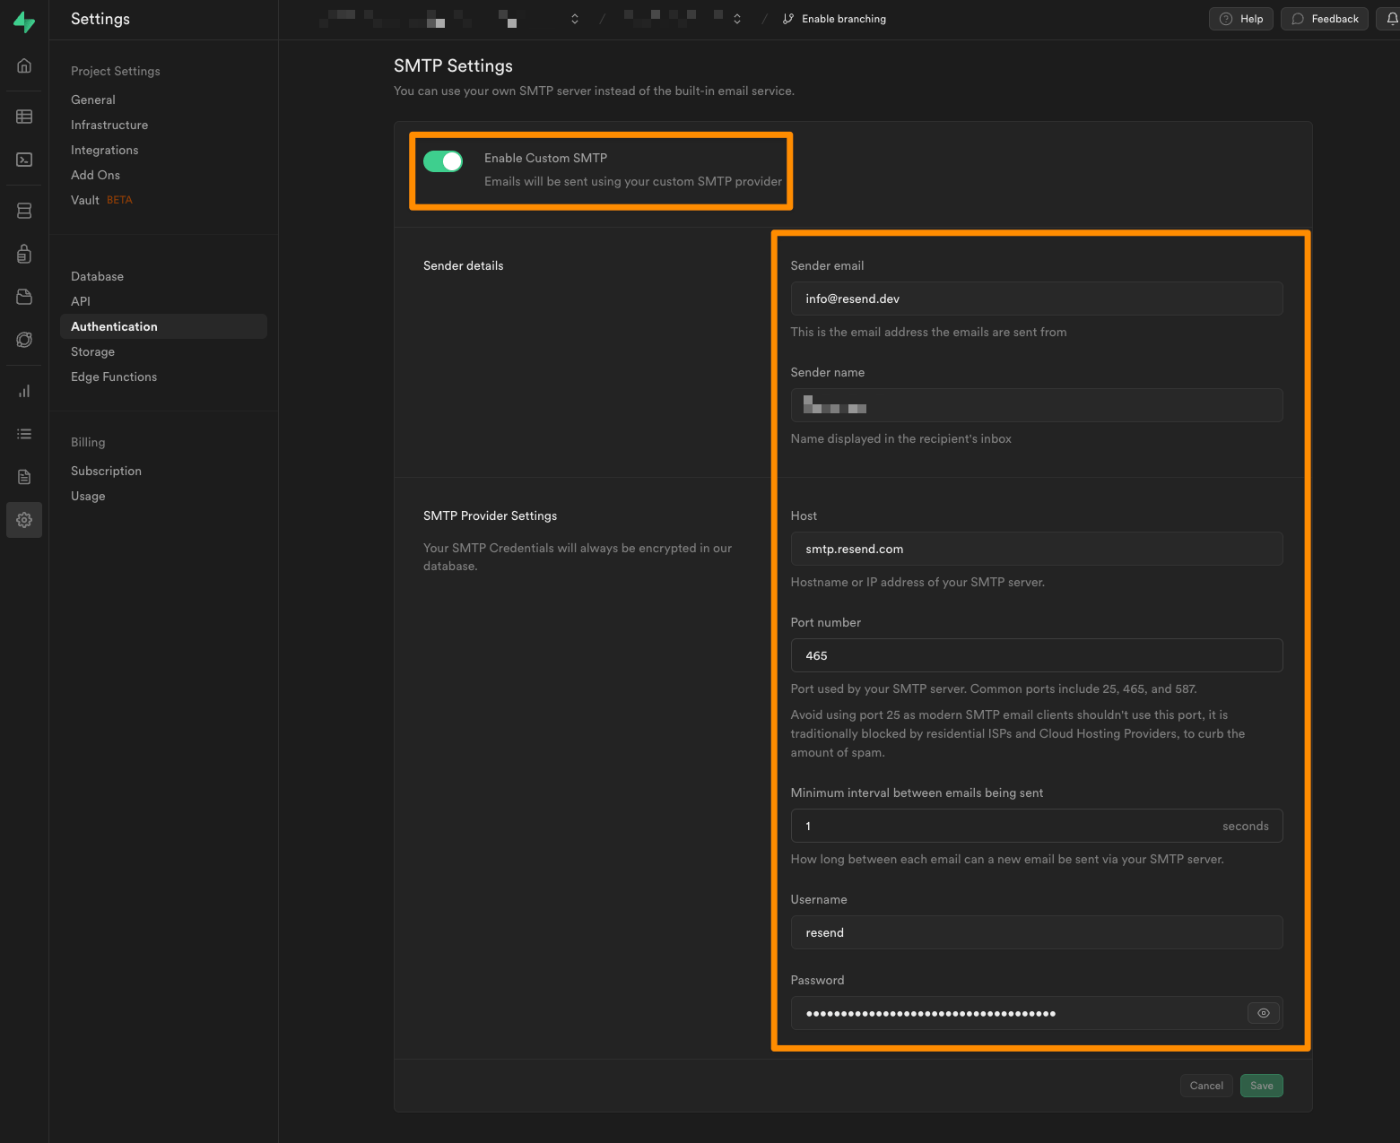Open the SQL Editor terminal icon
Viewport: 1400px width, 1143px height.
(24, 160)
